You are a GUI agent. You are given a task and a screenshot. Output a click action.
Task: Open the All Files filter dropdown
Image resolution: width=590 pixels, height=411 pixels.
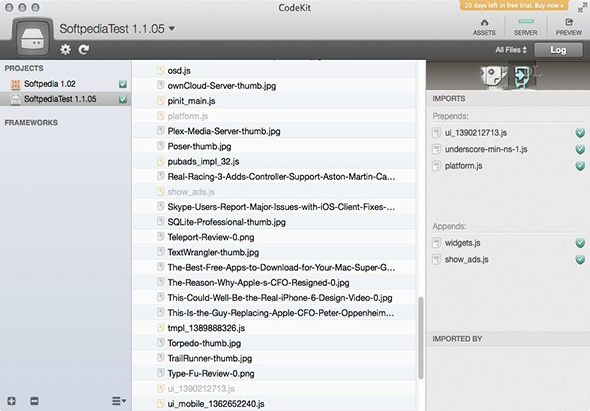(511, 50)
